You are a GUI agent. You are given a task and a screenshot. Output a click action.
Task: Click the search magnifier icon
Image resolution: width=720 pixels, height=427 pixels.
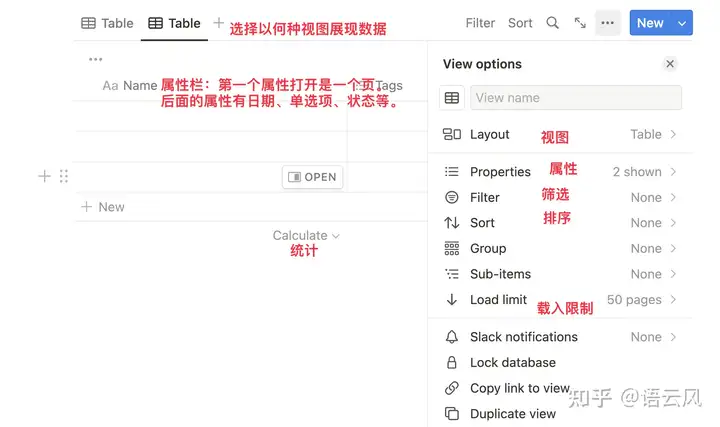click(552, 23)
